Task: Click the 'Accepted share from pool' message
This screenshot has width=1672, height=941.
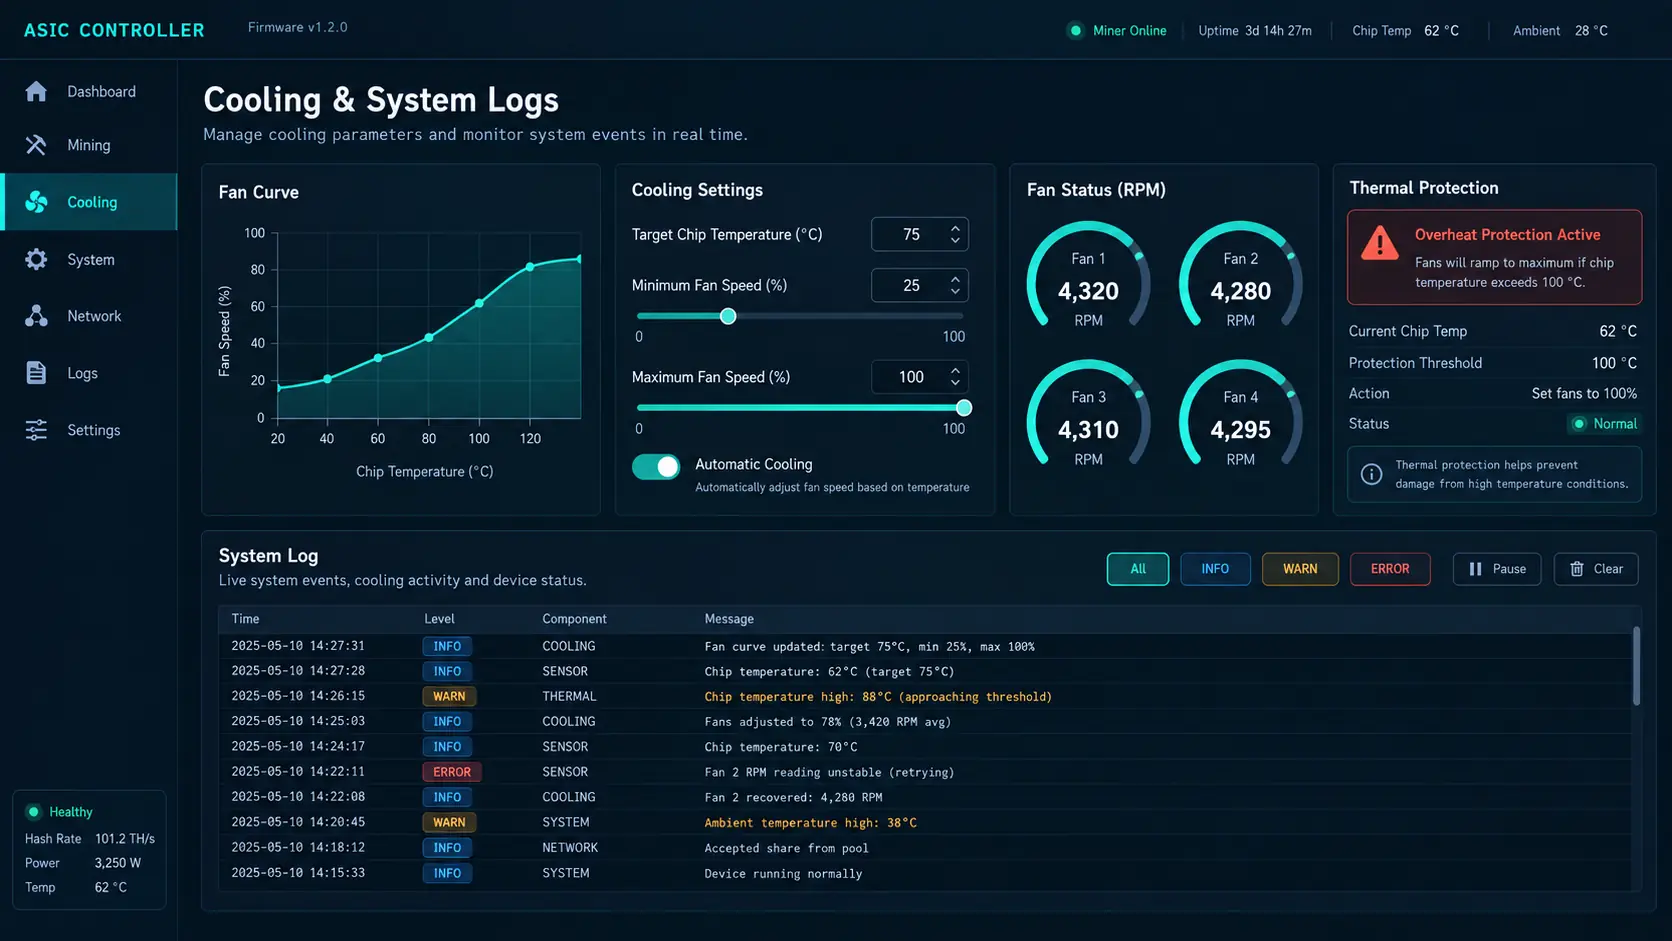Action: pyautogui.click(x=786, y=848)
